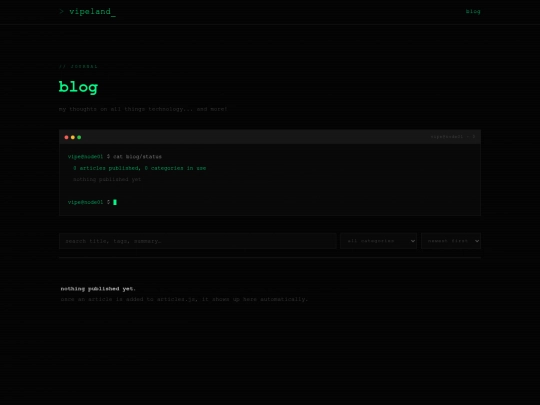Image resolution: width=540 pixels, height=405 pixels.
Task: Select the terminal title text at right
Action: tap(453, 137)
